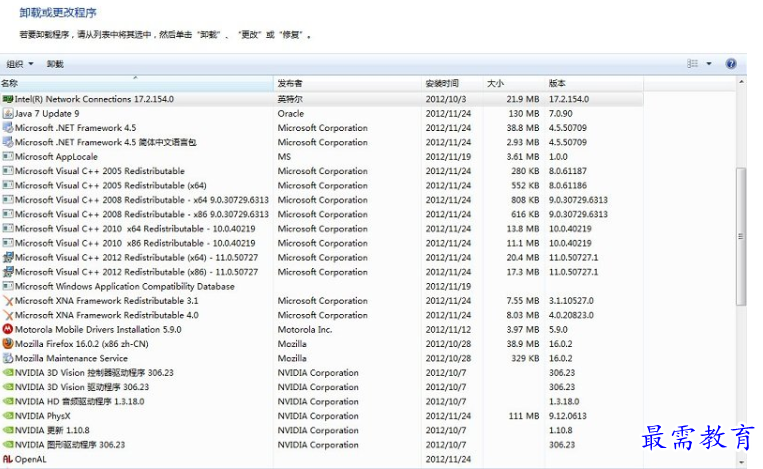Change the view using the view layout icon
763x469 pixels.
692,64
